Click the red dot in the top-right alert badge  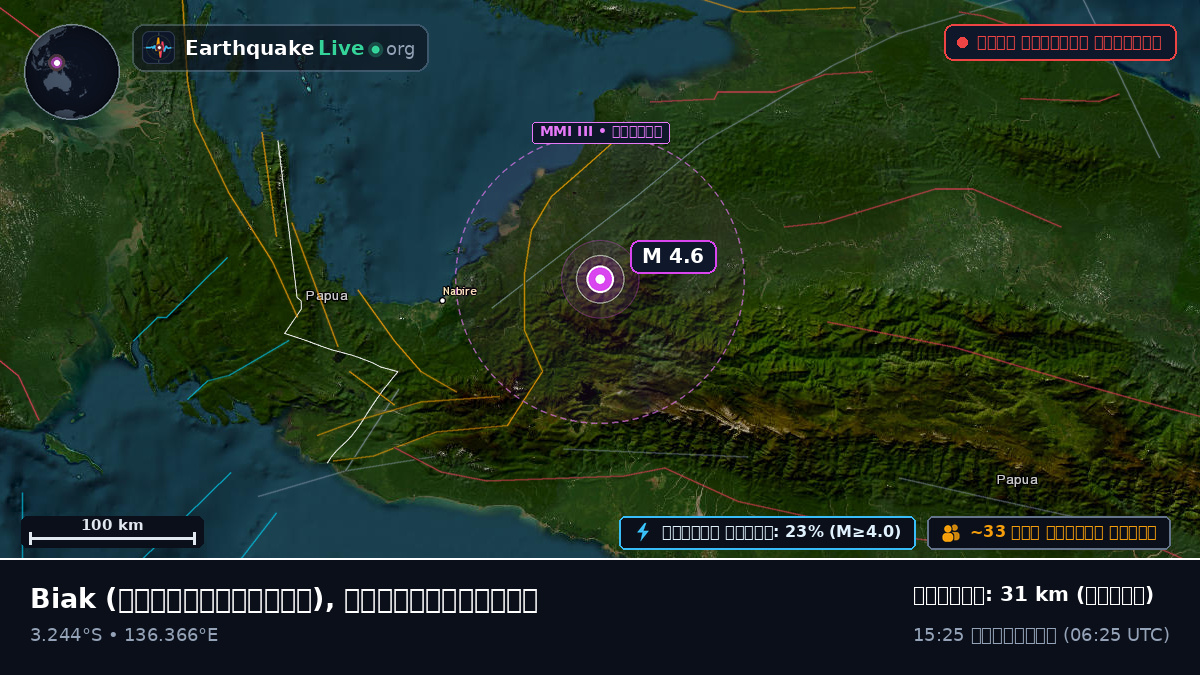pyautogui.click(x=962, y=43)
